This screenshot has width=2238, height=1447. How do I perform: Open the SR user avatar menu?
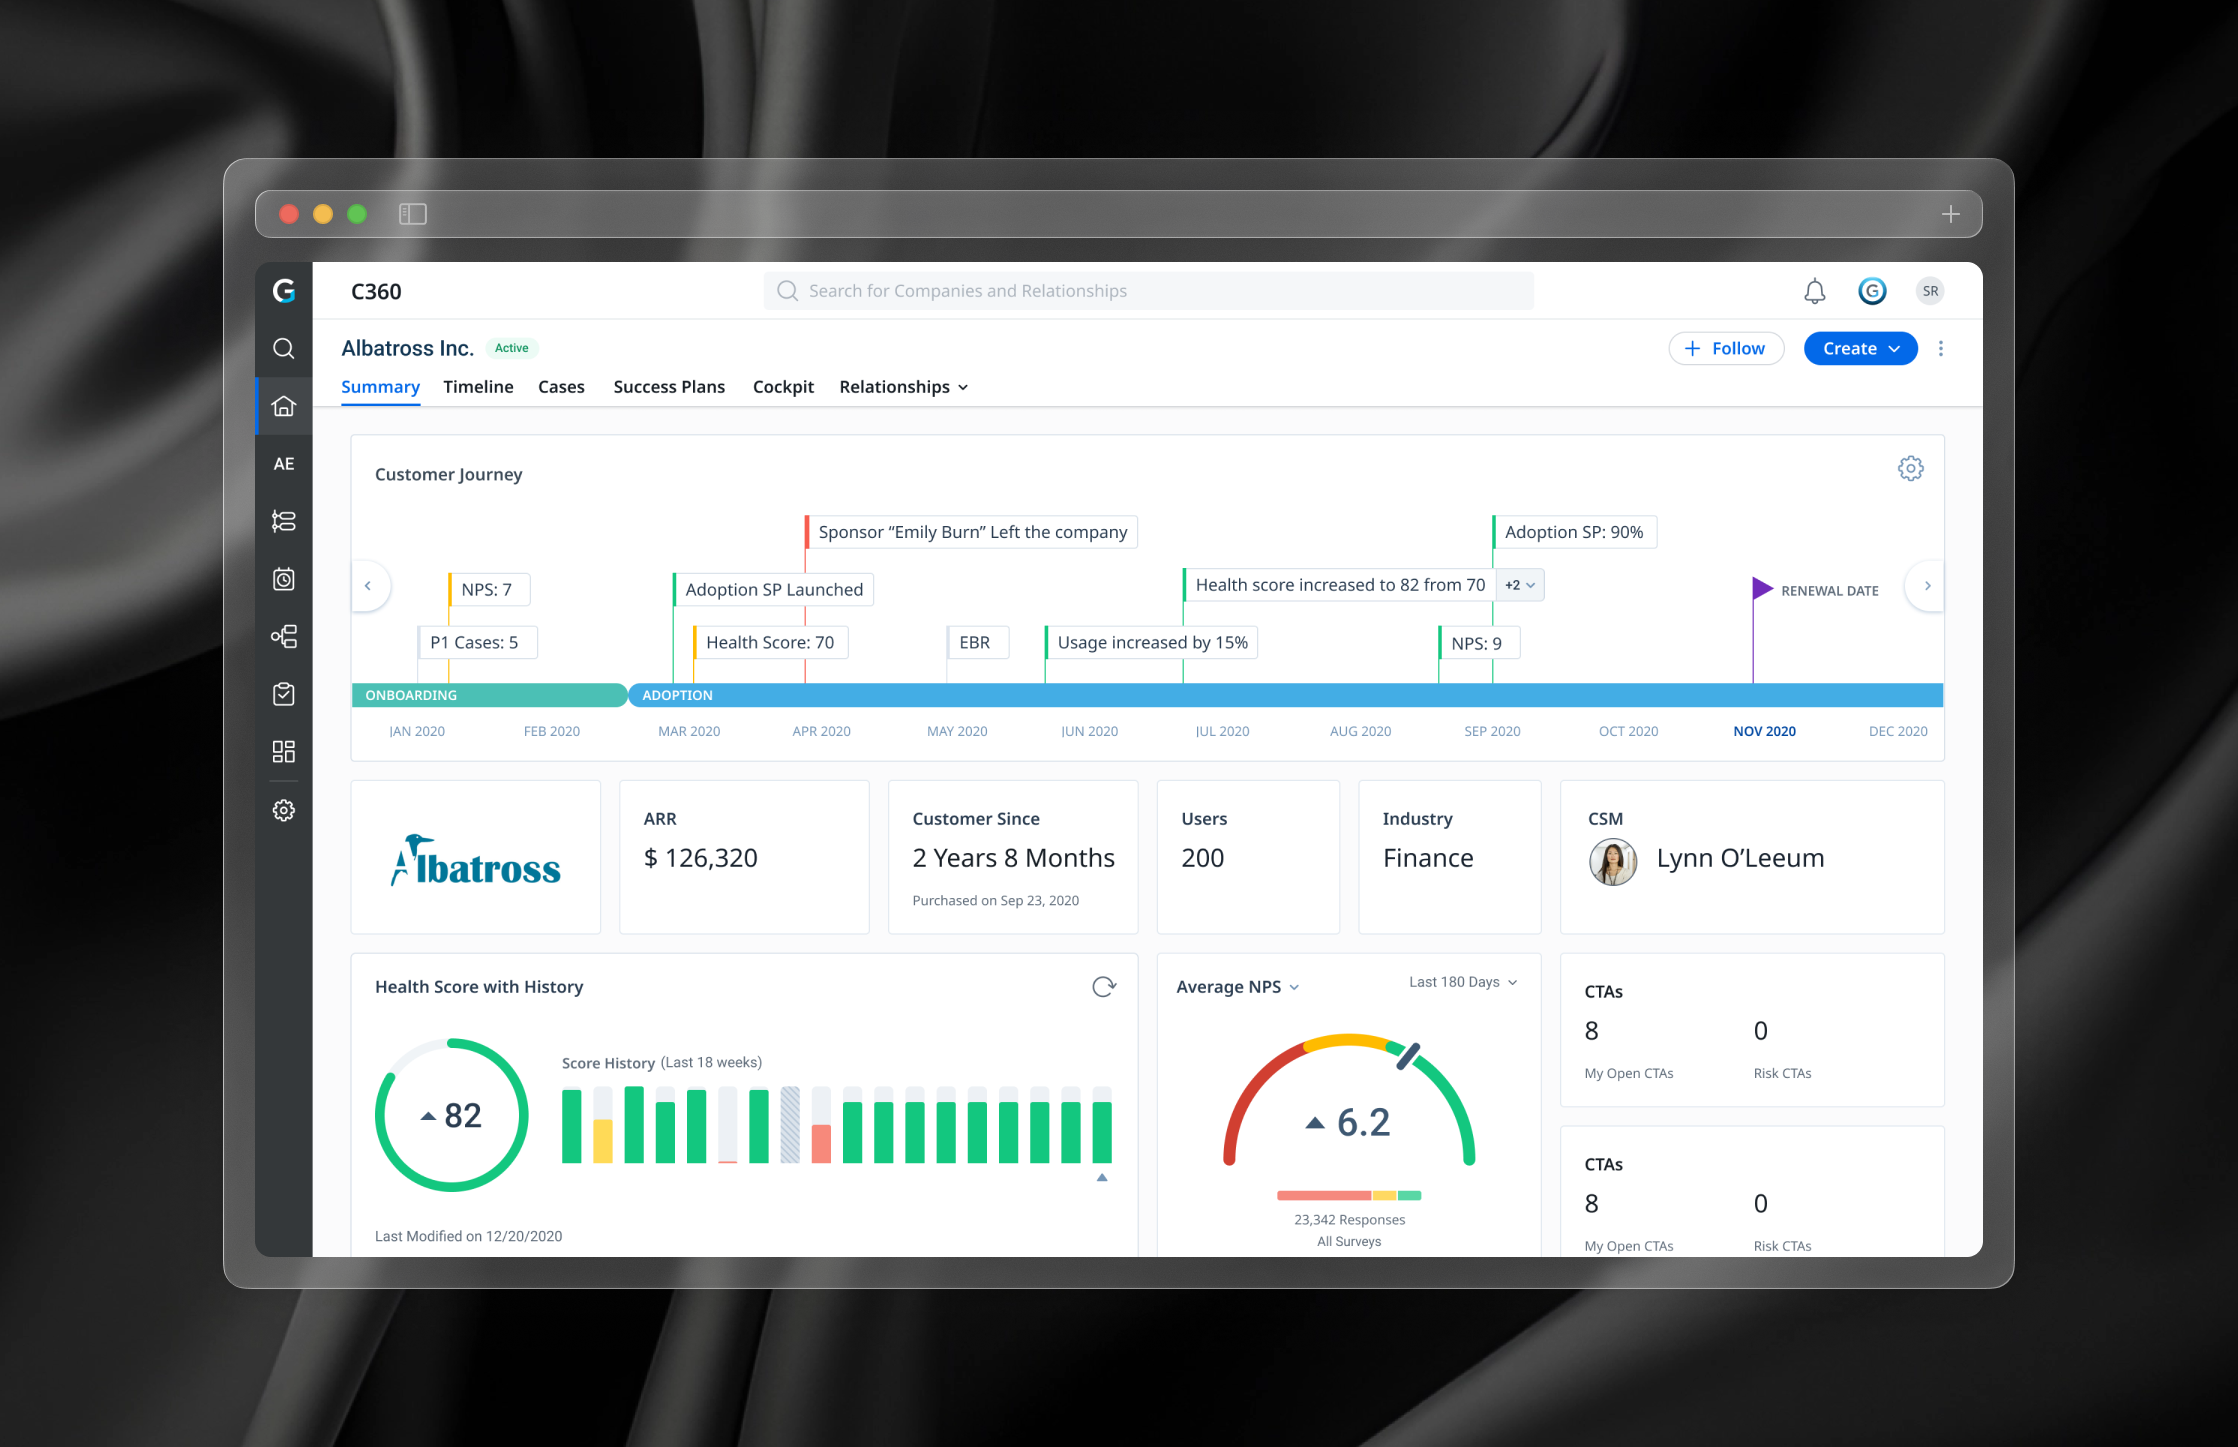coord(1930,291)
